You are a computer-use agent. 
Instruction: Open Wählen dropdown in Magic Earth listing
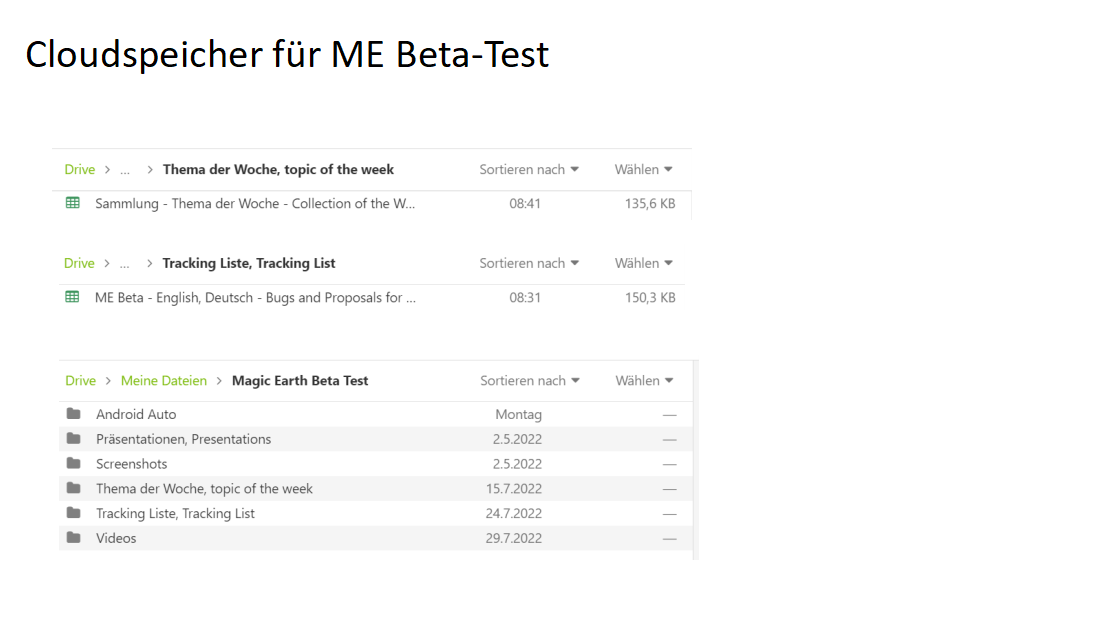(x=644, y=381)
